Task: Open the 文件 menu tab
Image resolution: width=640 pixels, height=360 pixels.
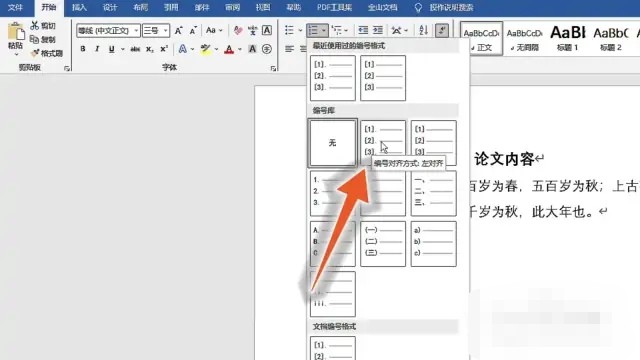Action: point(15,7)
